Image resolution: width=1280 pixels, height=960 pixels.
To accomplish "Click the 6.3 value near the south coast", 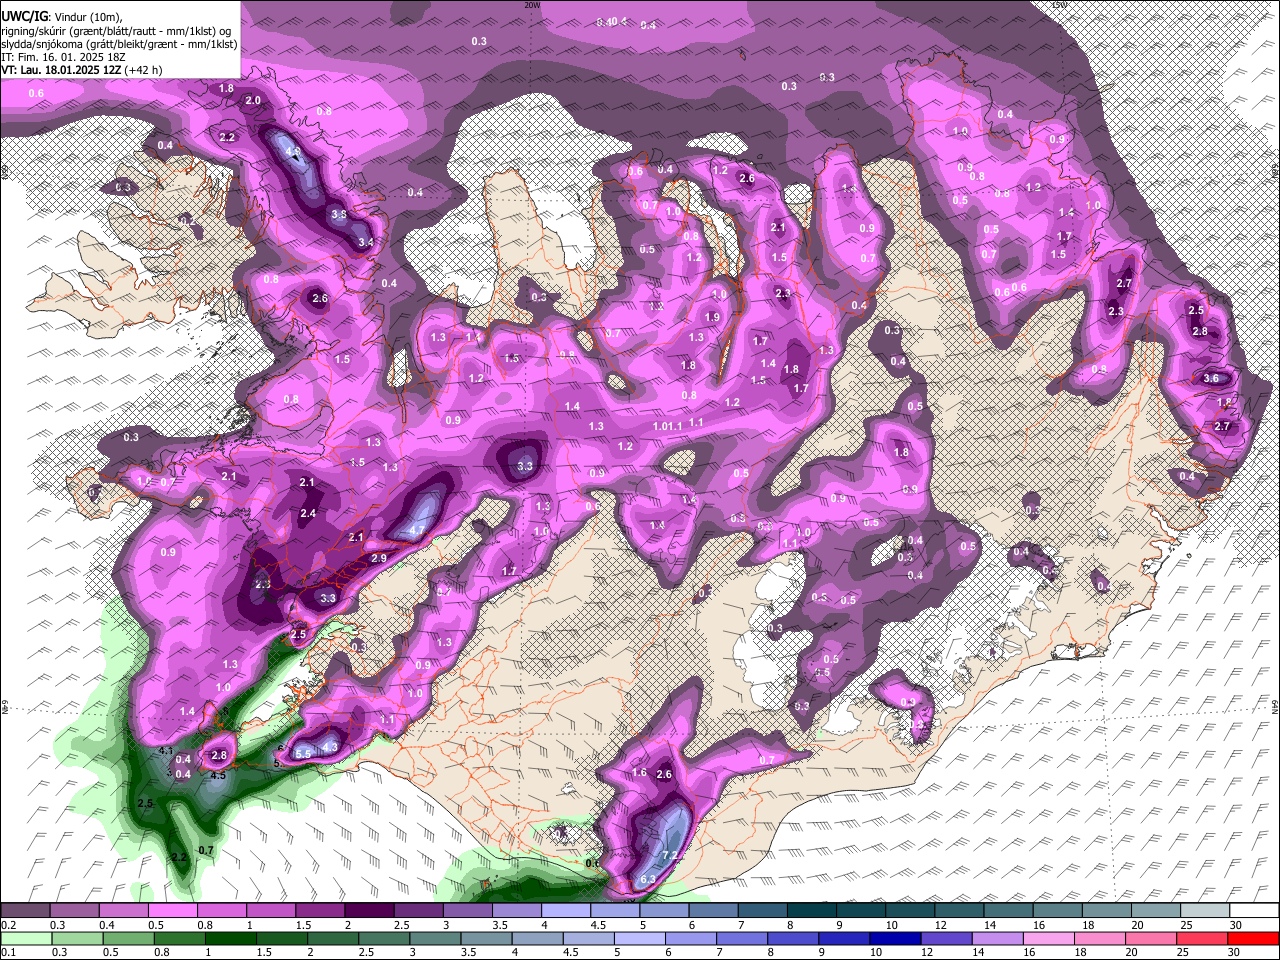I will click(x=648, y=879).
